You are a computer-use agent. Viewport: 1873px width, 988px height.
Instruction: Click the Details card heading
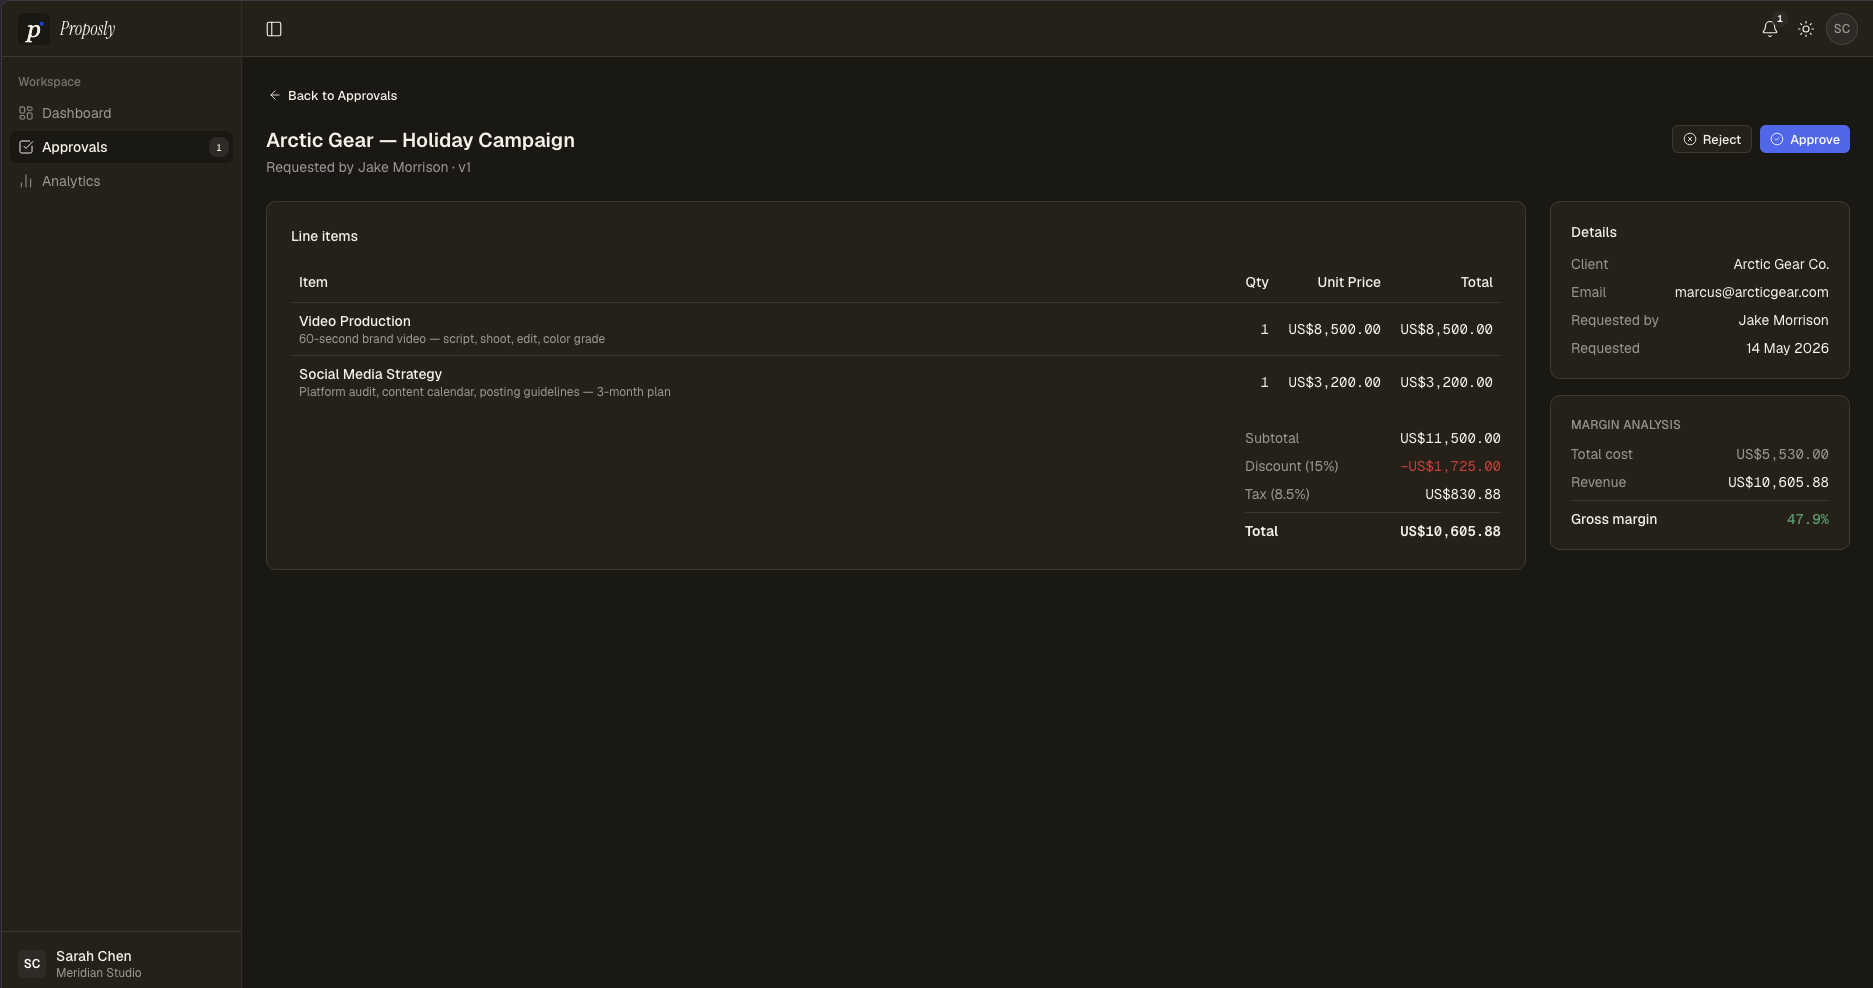[1593, 232]
